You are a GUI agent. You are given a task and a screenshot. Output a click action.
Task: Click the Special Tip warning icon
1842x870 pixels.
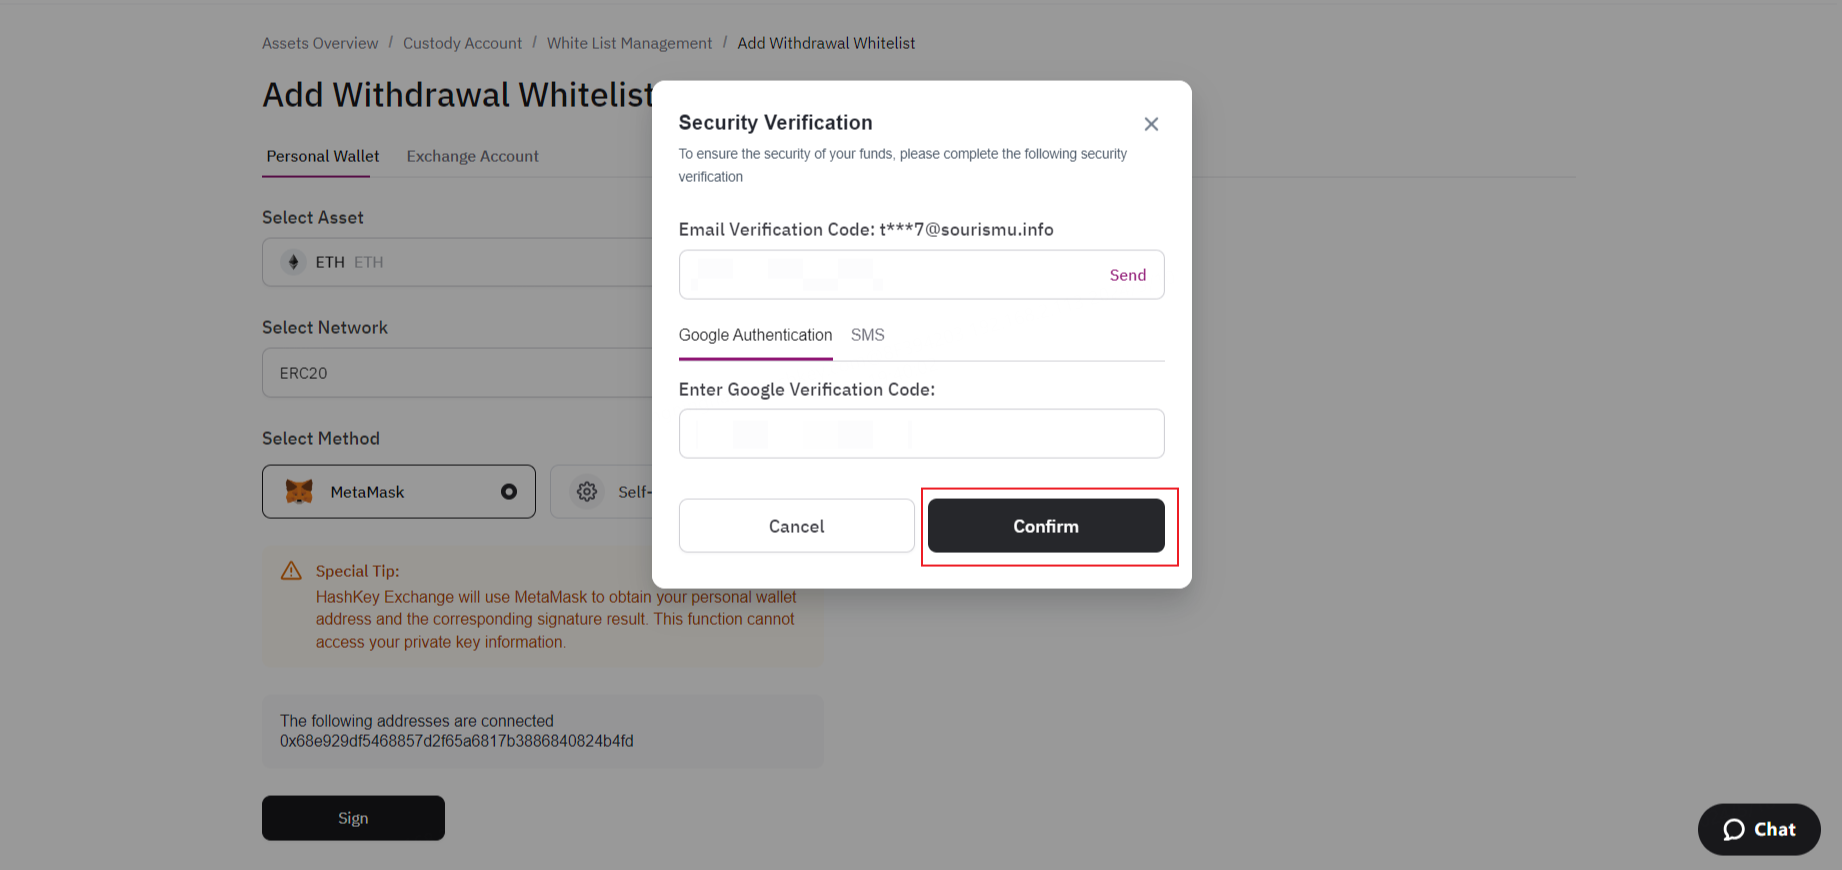pos(291,571)
